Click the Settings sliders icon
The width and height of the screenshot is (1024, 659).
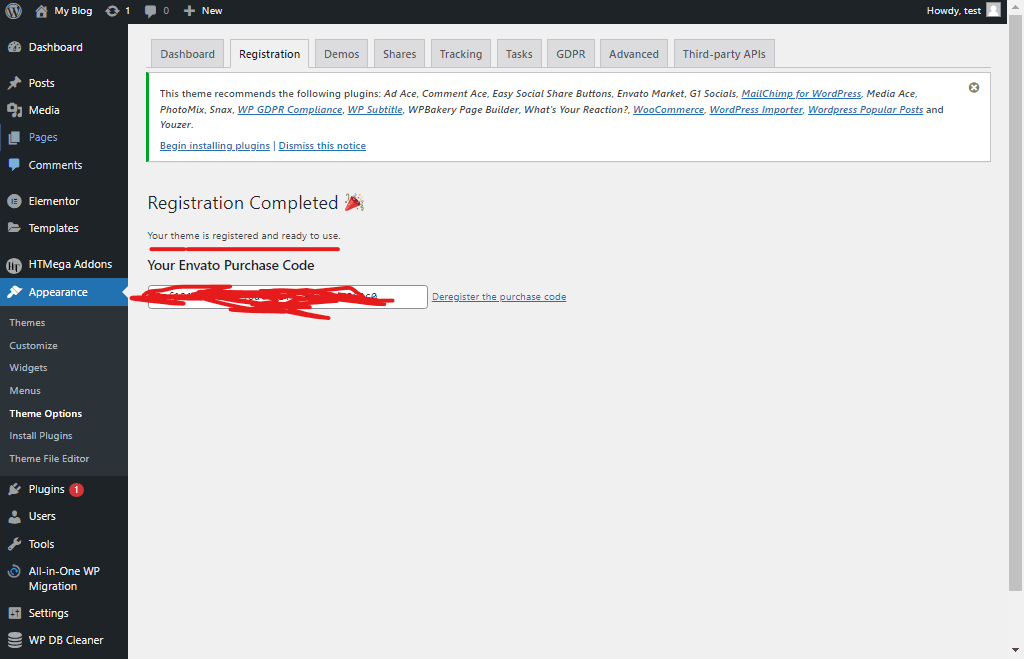[14, 613]
